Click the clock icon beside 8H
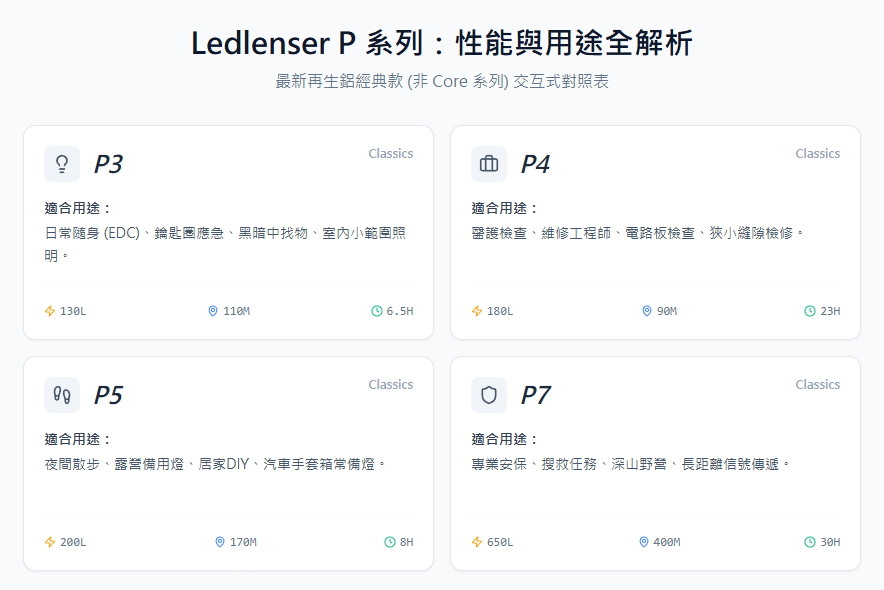Image resolution: width=884 pixels, height=590 pixels. (x=390, y=542)
